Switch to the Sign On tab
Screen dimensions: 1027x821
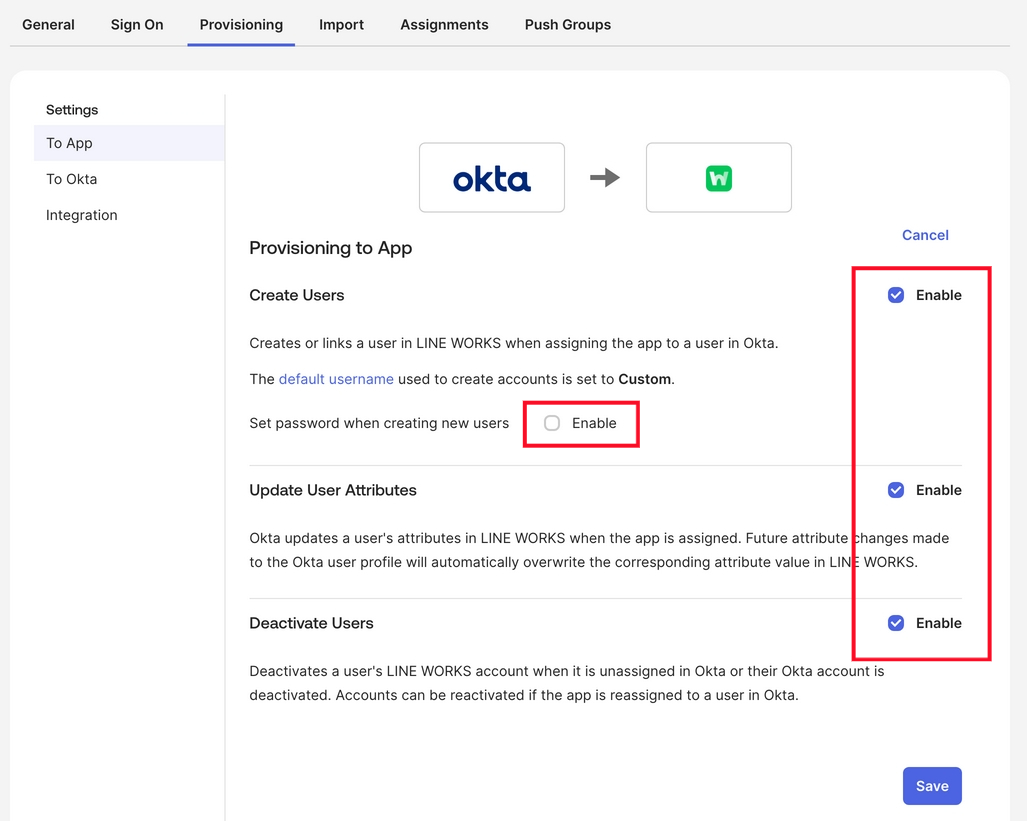[x=137, y=25]
